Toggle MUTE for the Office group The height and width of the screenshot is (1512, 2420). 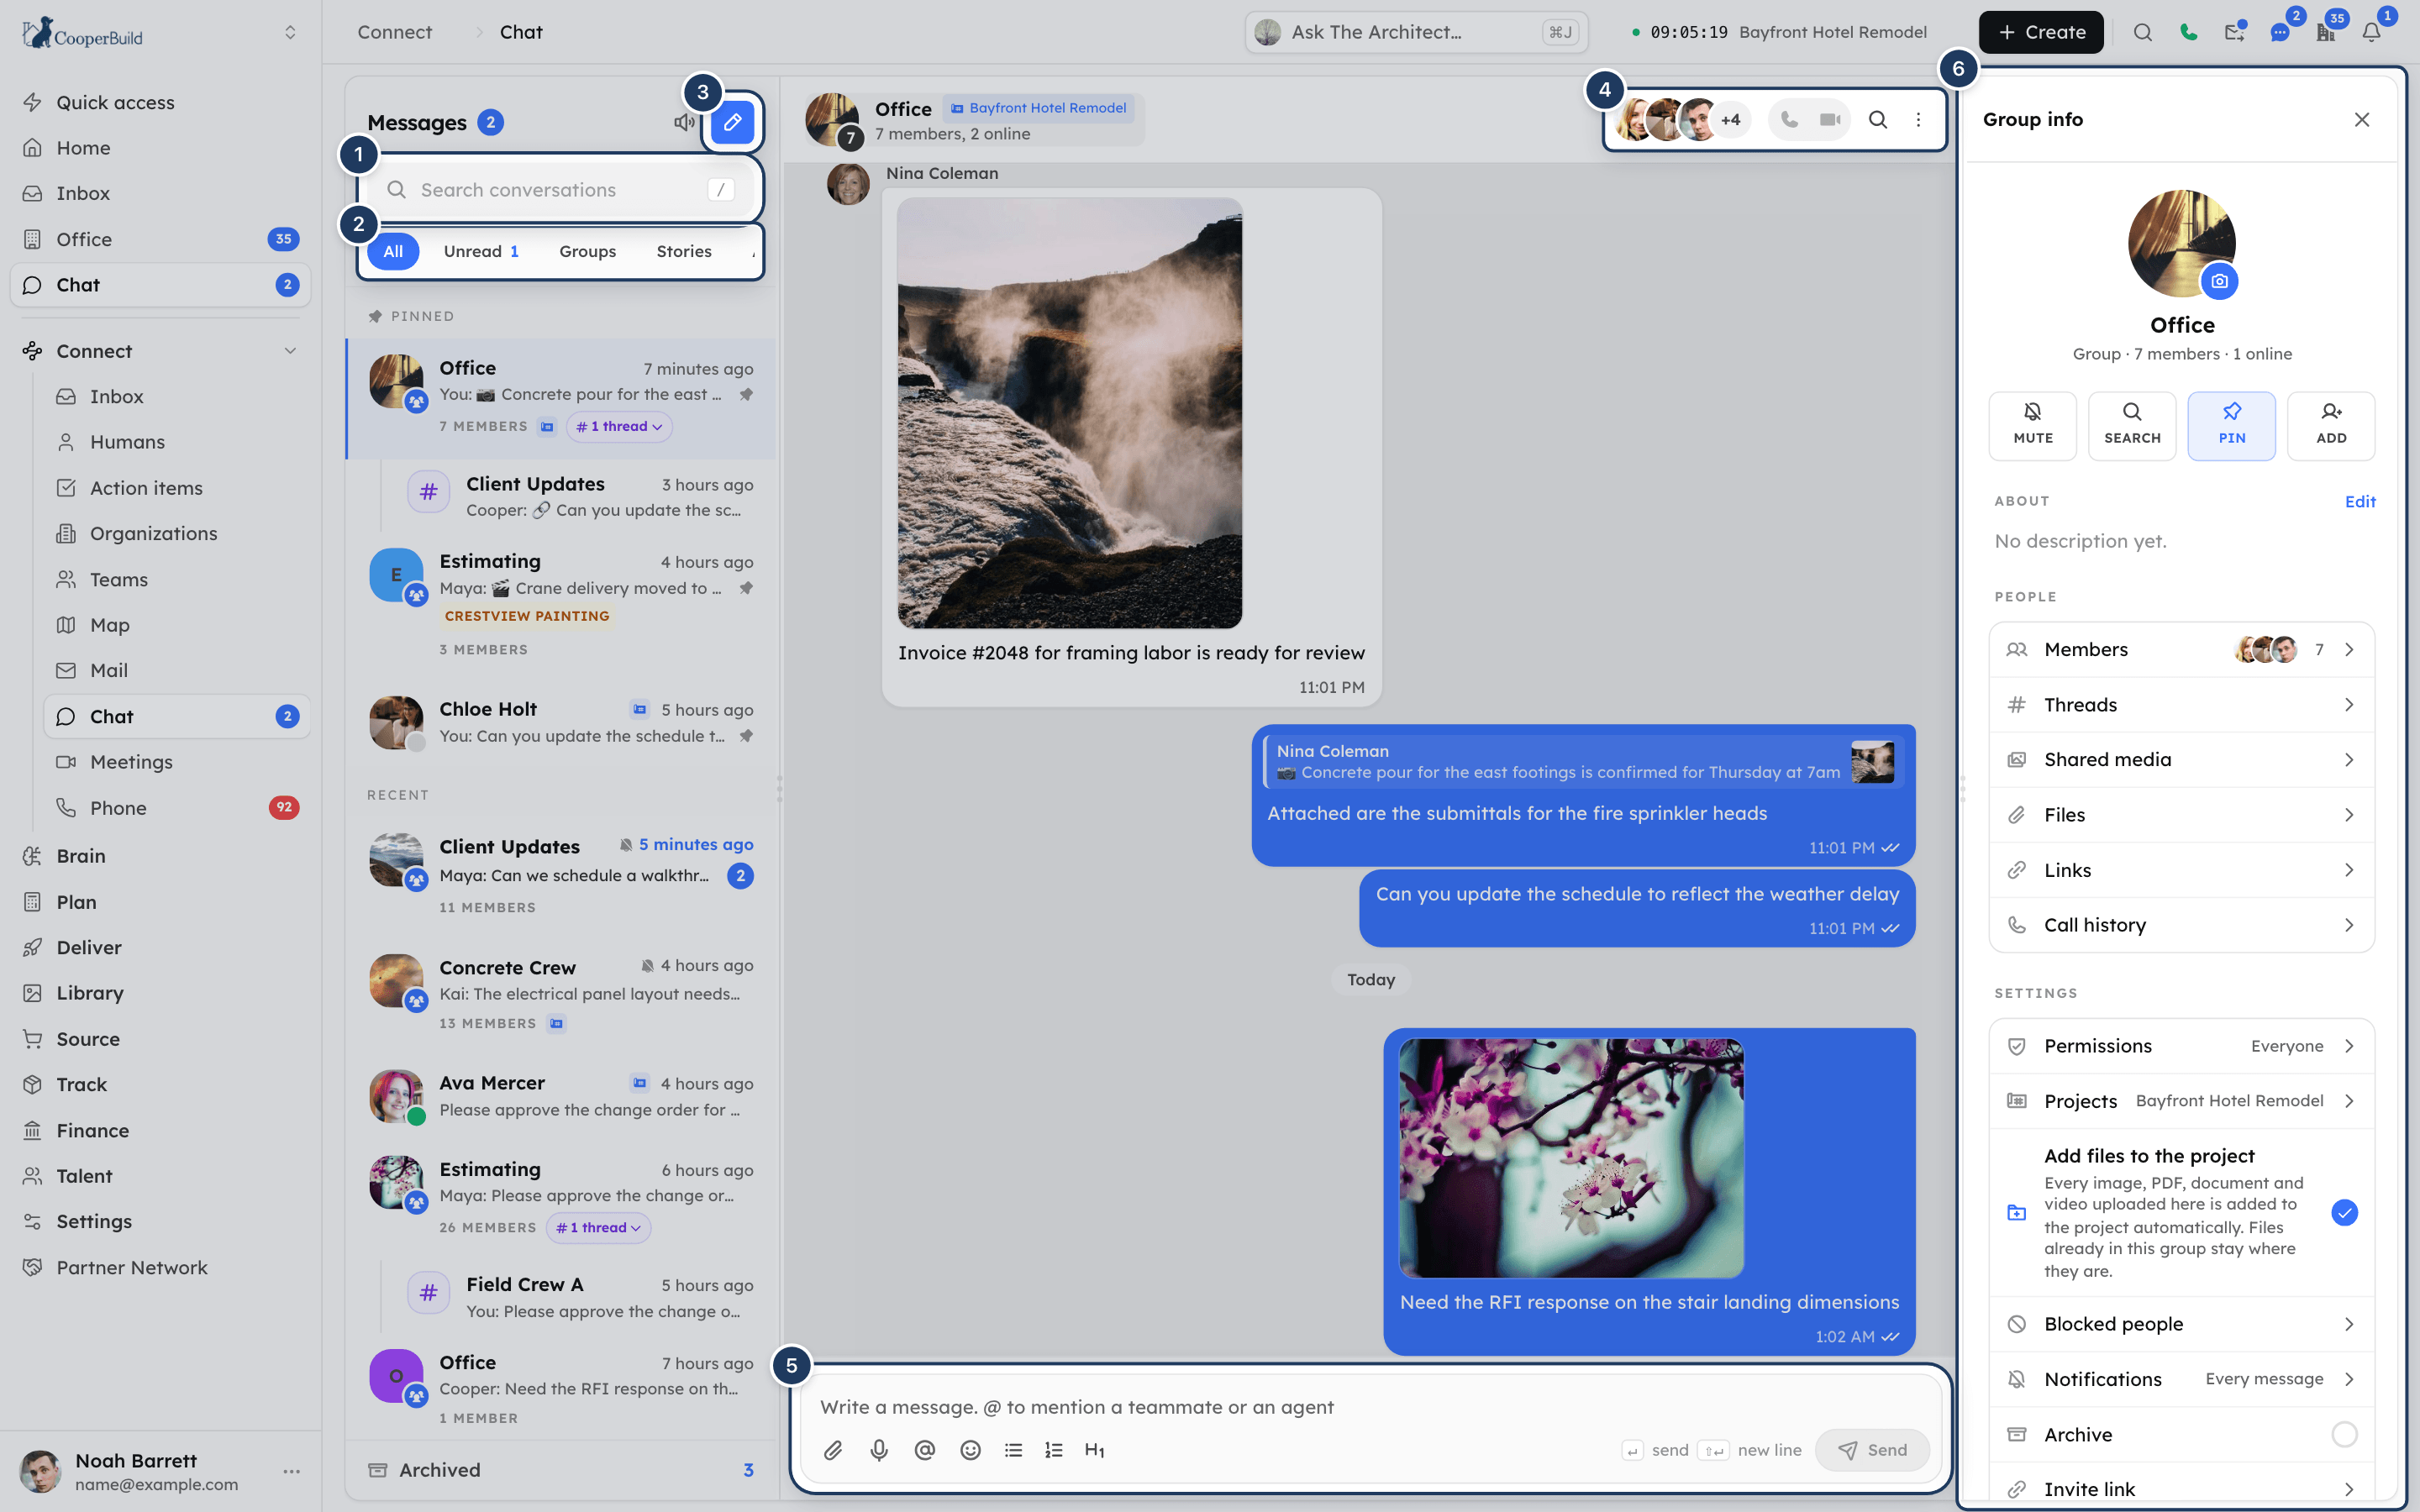[2032, 426]
